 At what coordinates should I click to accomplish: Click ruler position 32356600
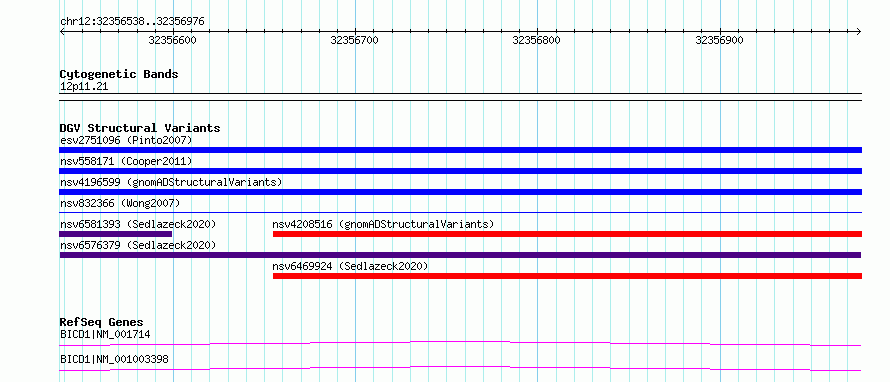pos(172,40)
